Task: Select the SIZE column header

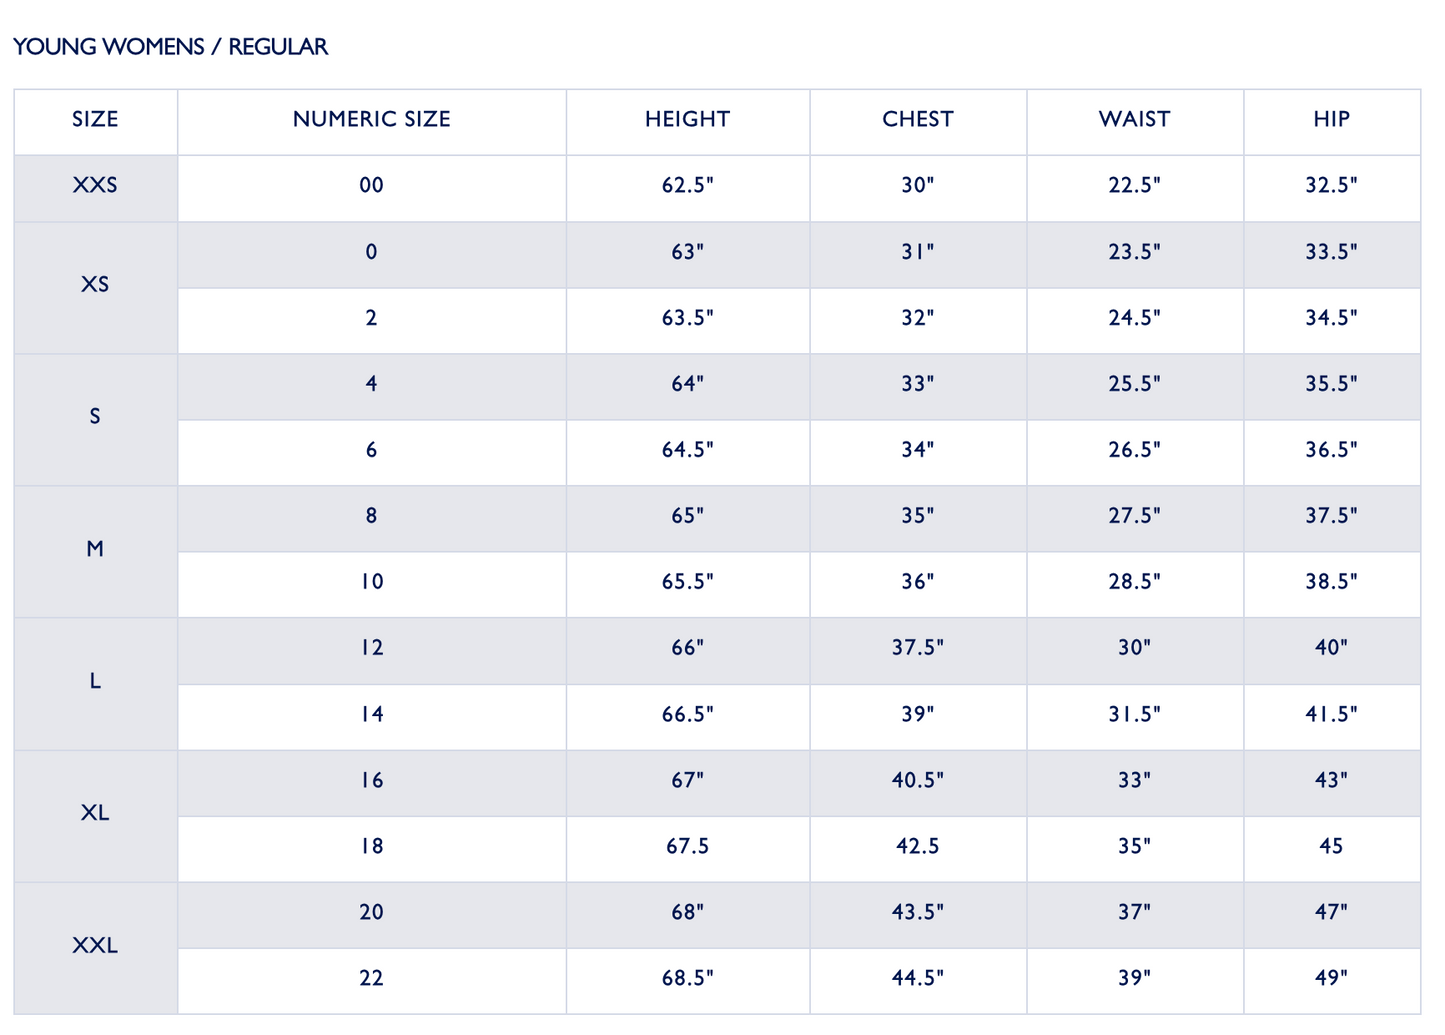Action: coord(96,122)
